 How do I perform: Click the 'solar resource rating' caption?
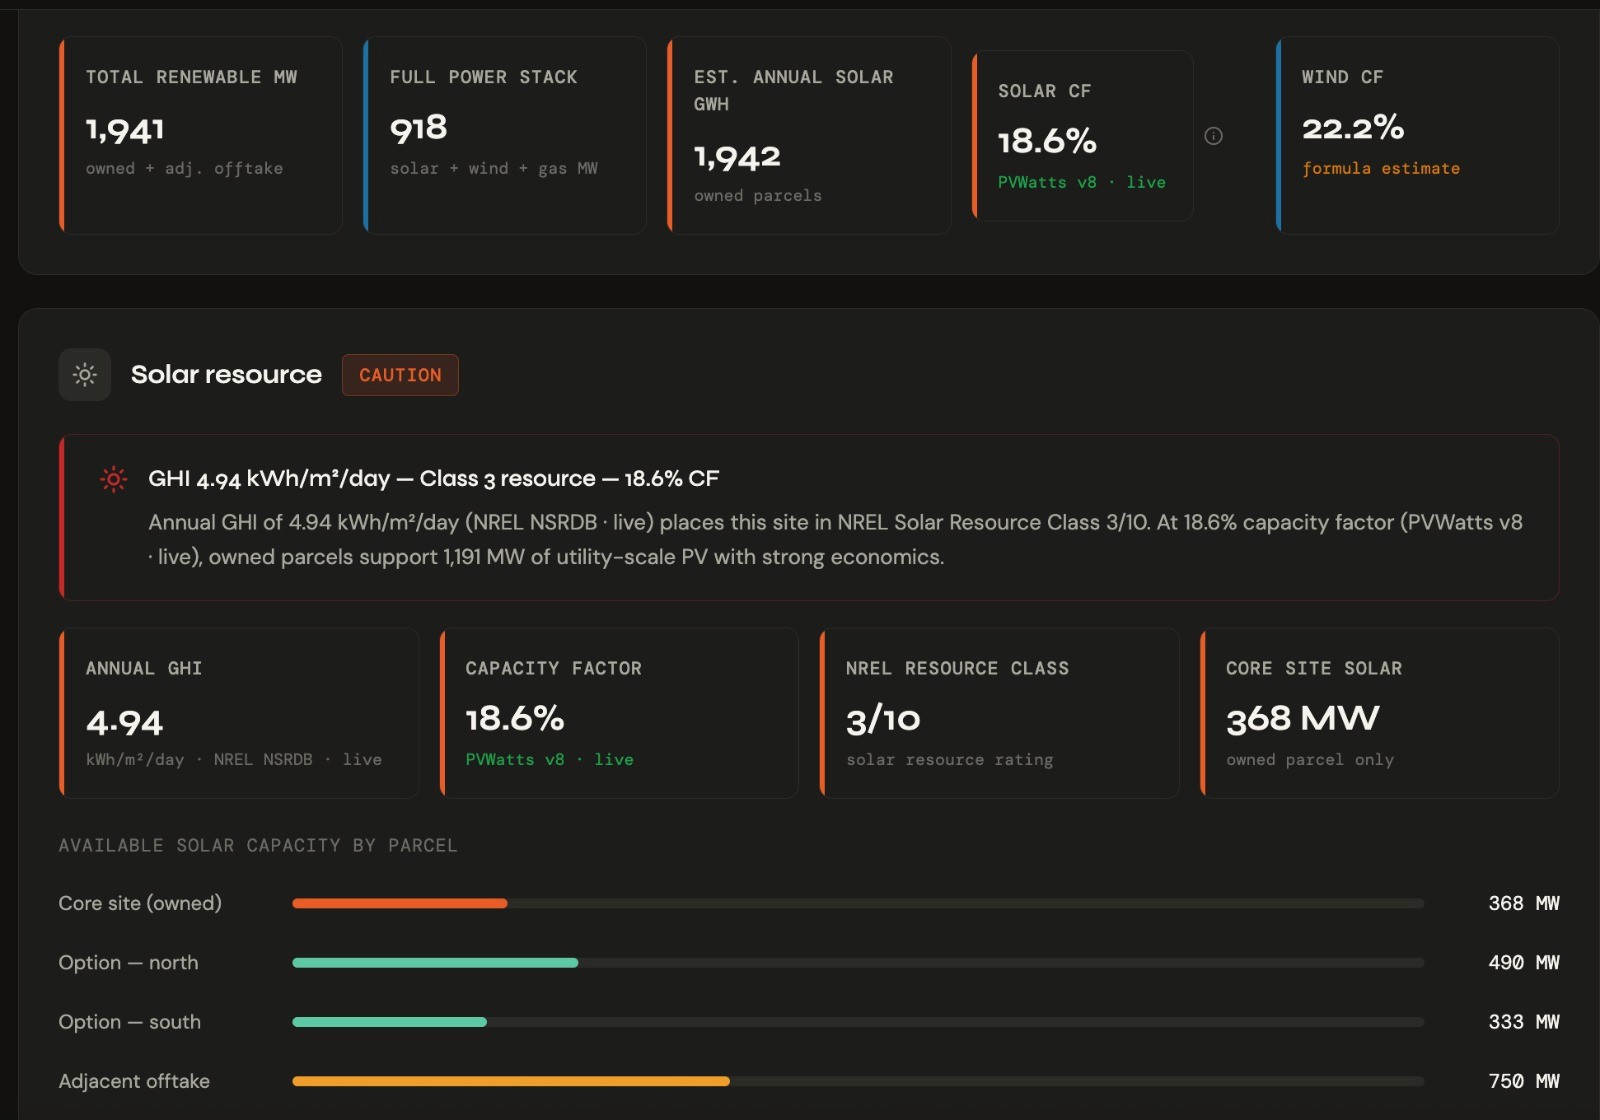point(950,759)
